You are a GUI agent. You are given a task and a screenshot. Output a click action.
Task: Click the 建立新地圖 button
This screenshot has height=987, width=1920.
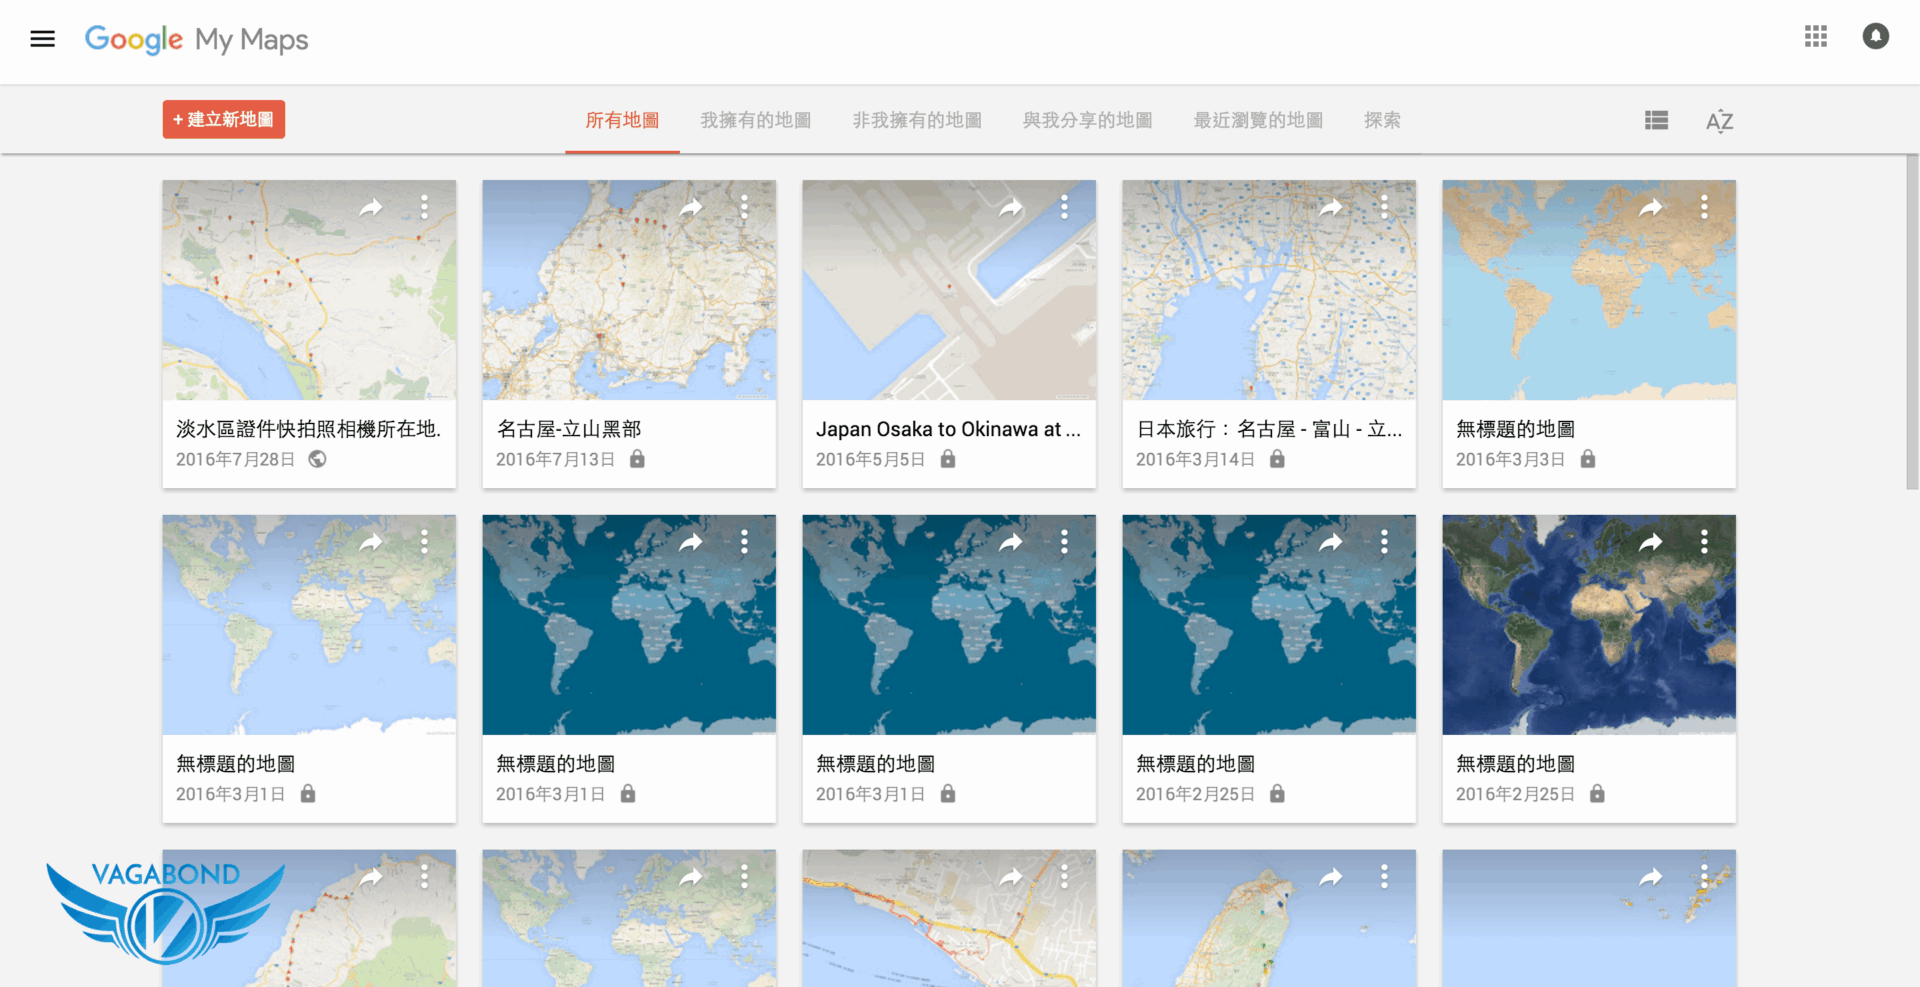point(224,119)
